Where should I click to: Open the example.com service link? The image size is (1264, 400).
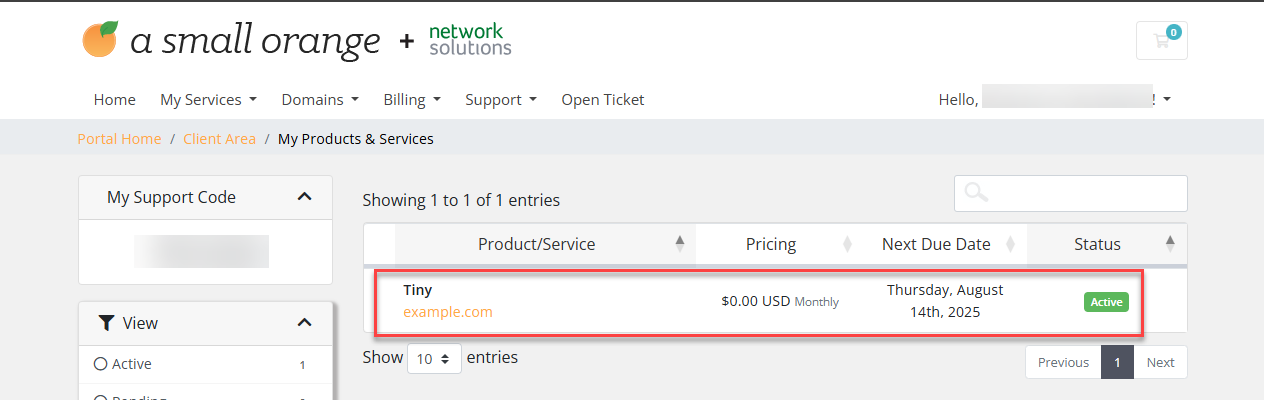coord(448,312)
